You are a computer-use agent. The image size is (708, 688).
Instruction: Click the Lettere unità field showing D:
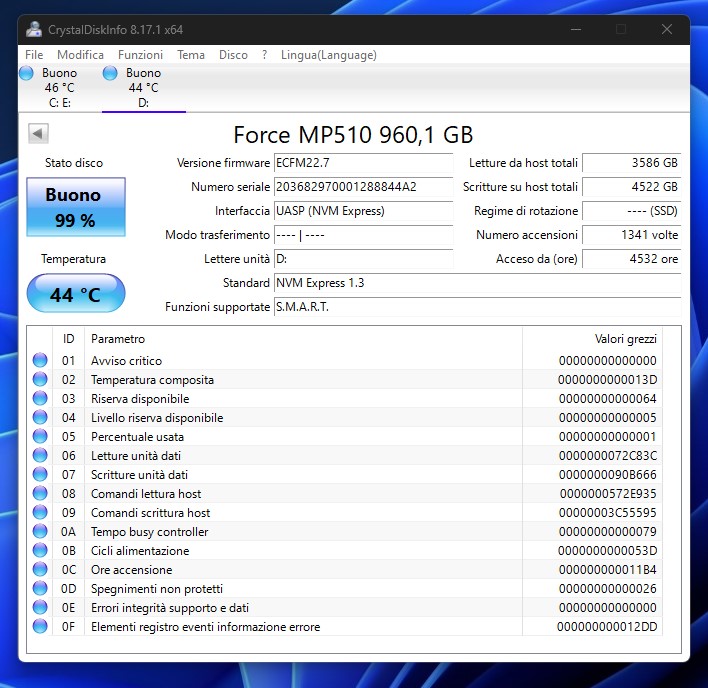click(363, 259)
